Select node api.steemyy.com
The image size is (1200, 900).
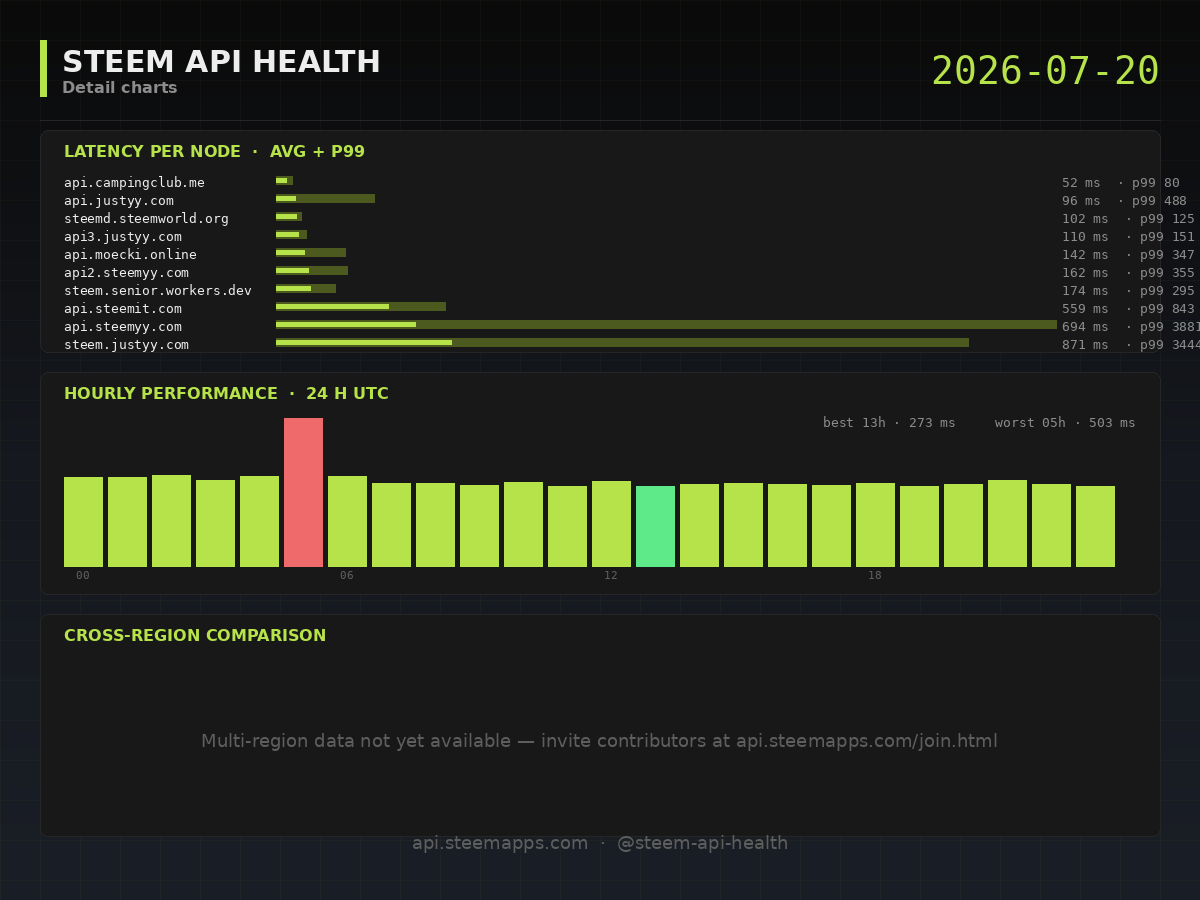123,327
